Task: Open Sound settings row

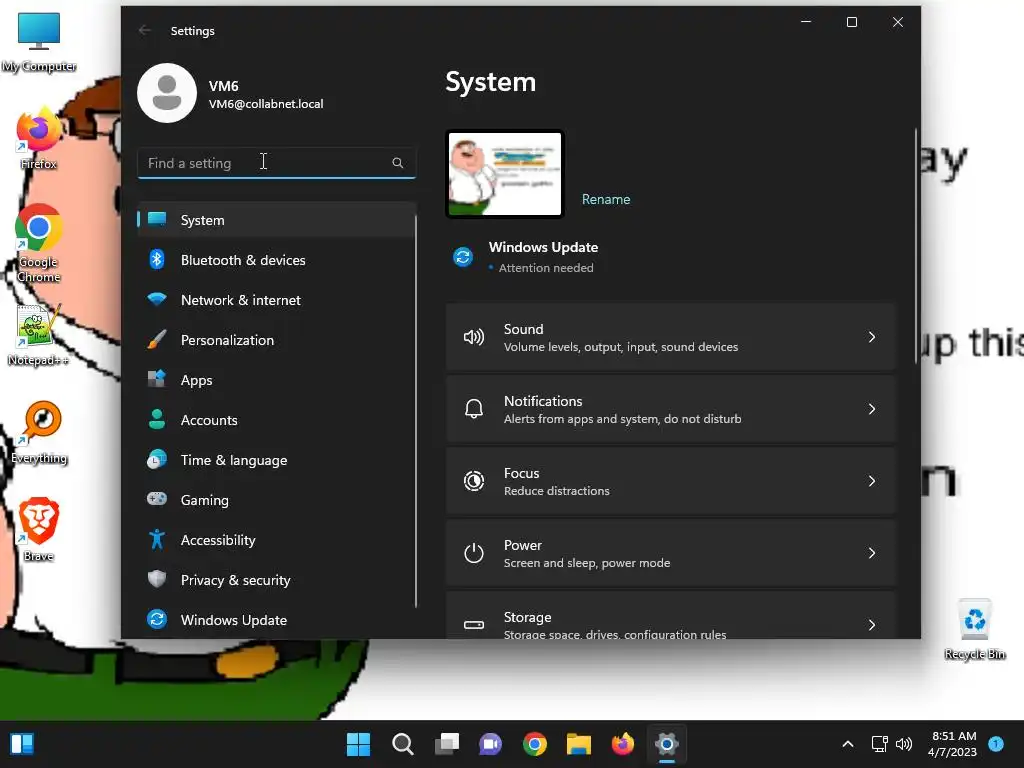Action: (670, 337)
